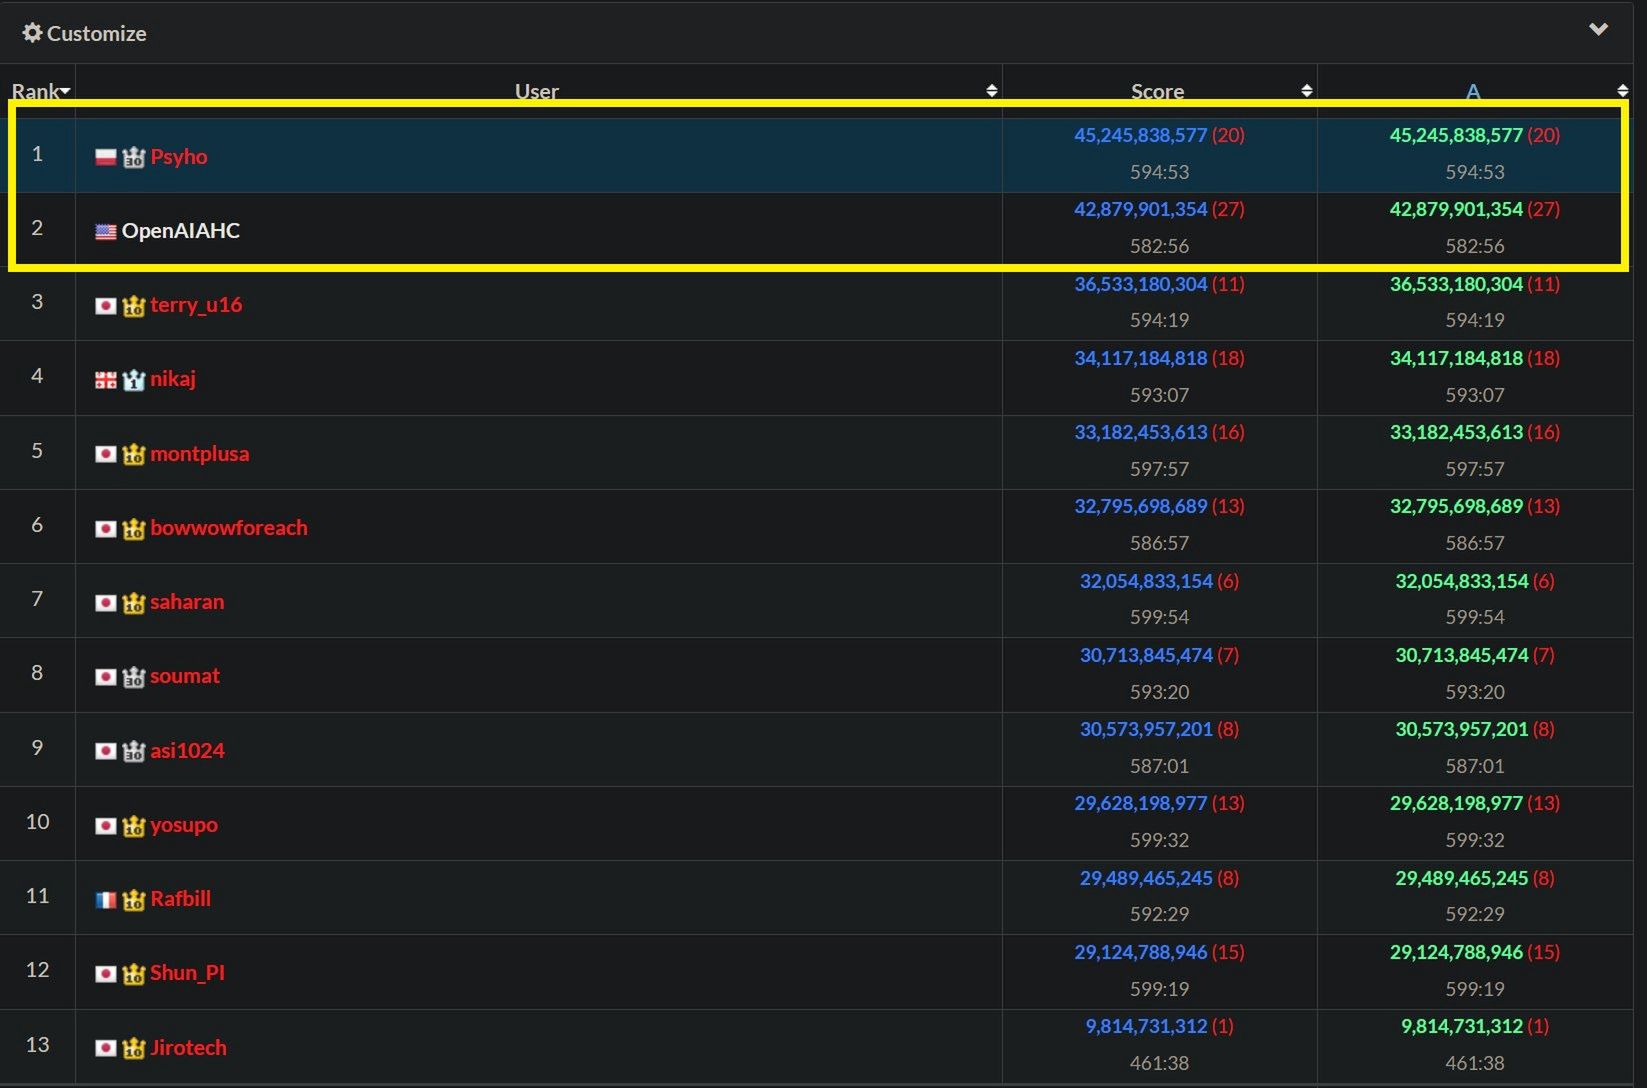
Task: Click montplusa's total score 33,182,453,613
Action: [1141, 432]
